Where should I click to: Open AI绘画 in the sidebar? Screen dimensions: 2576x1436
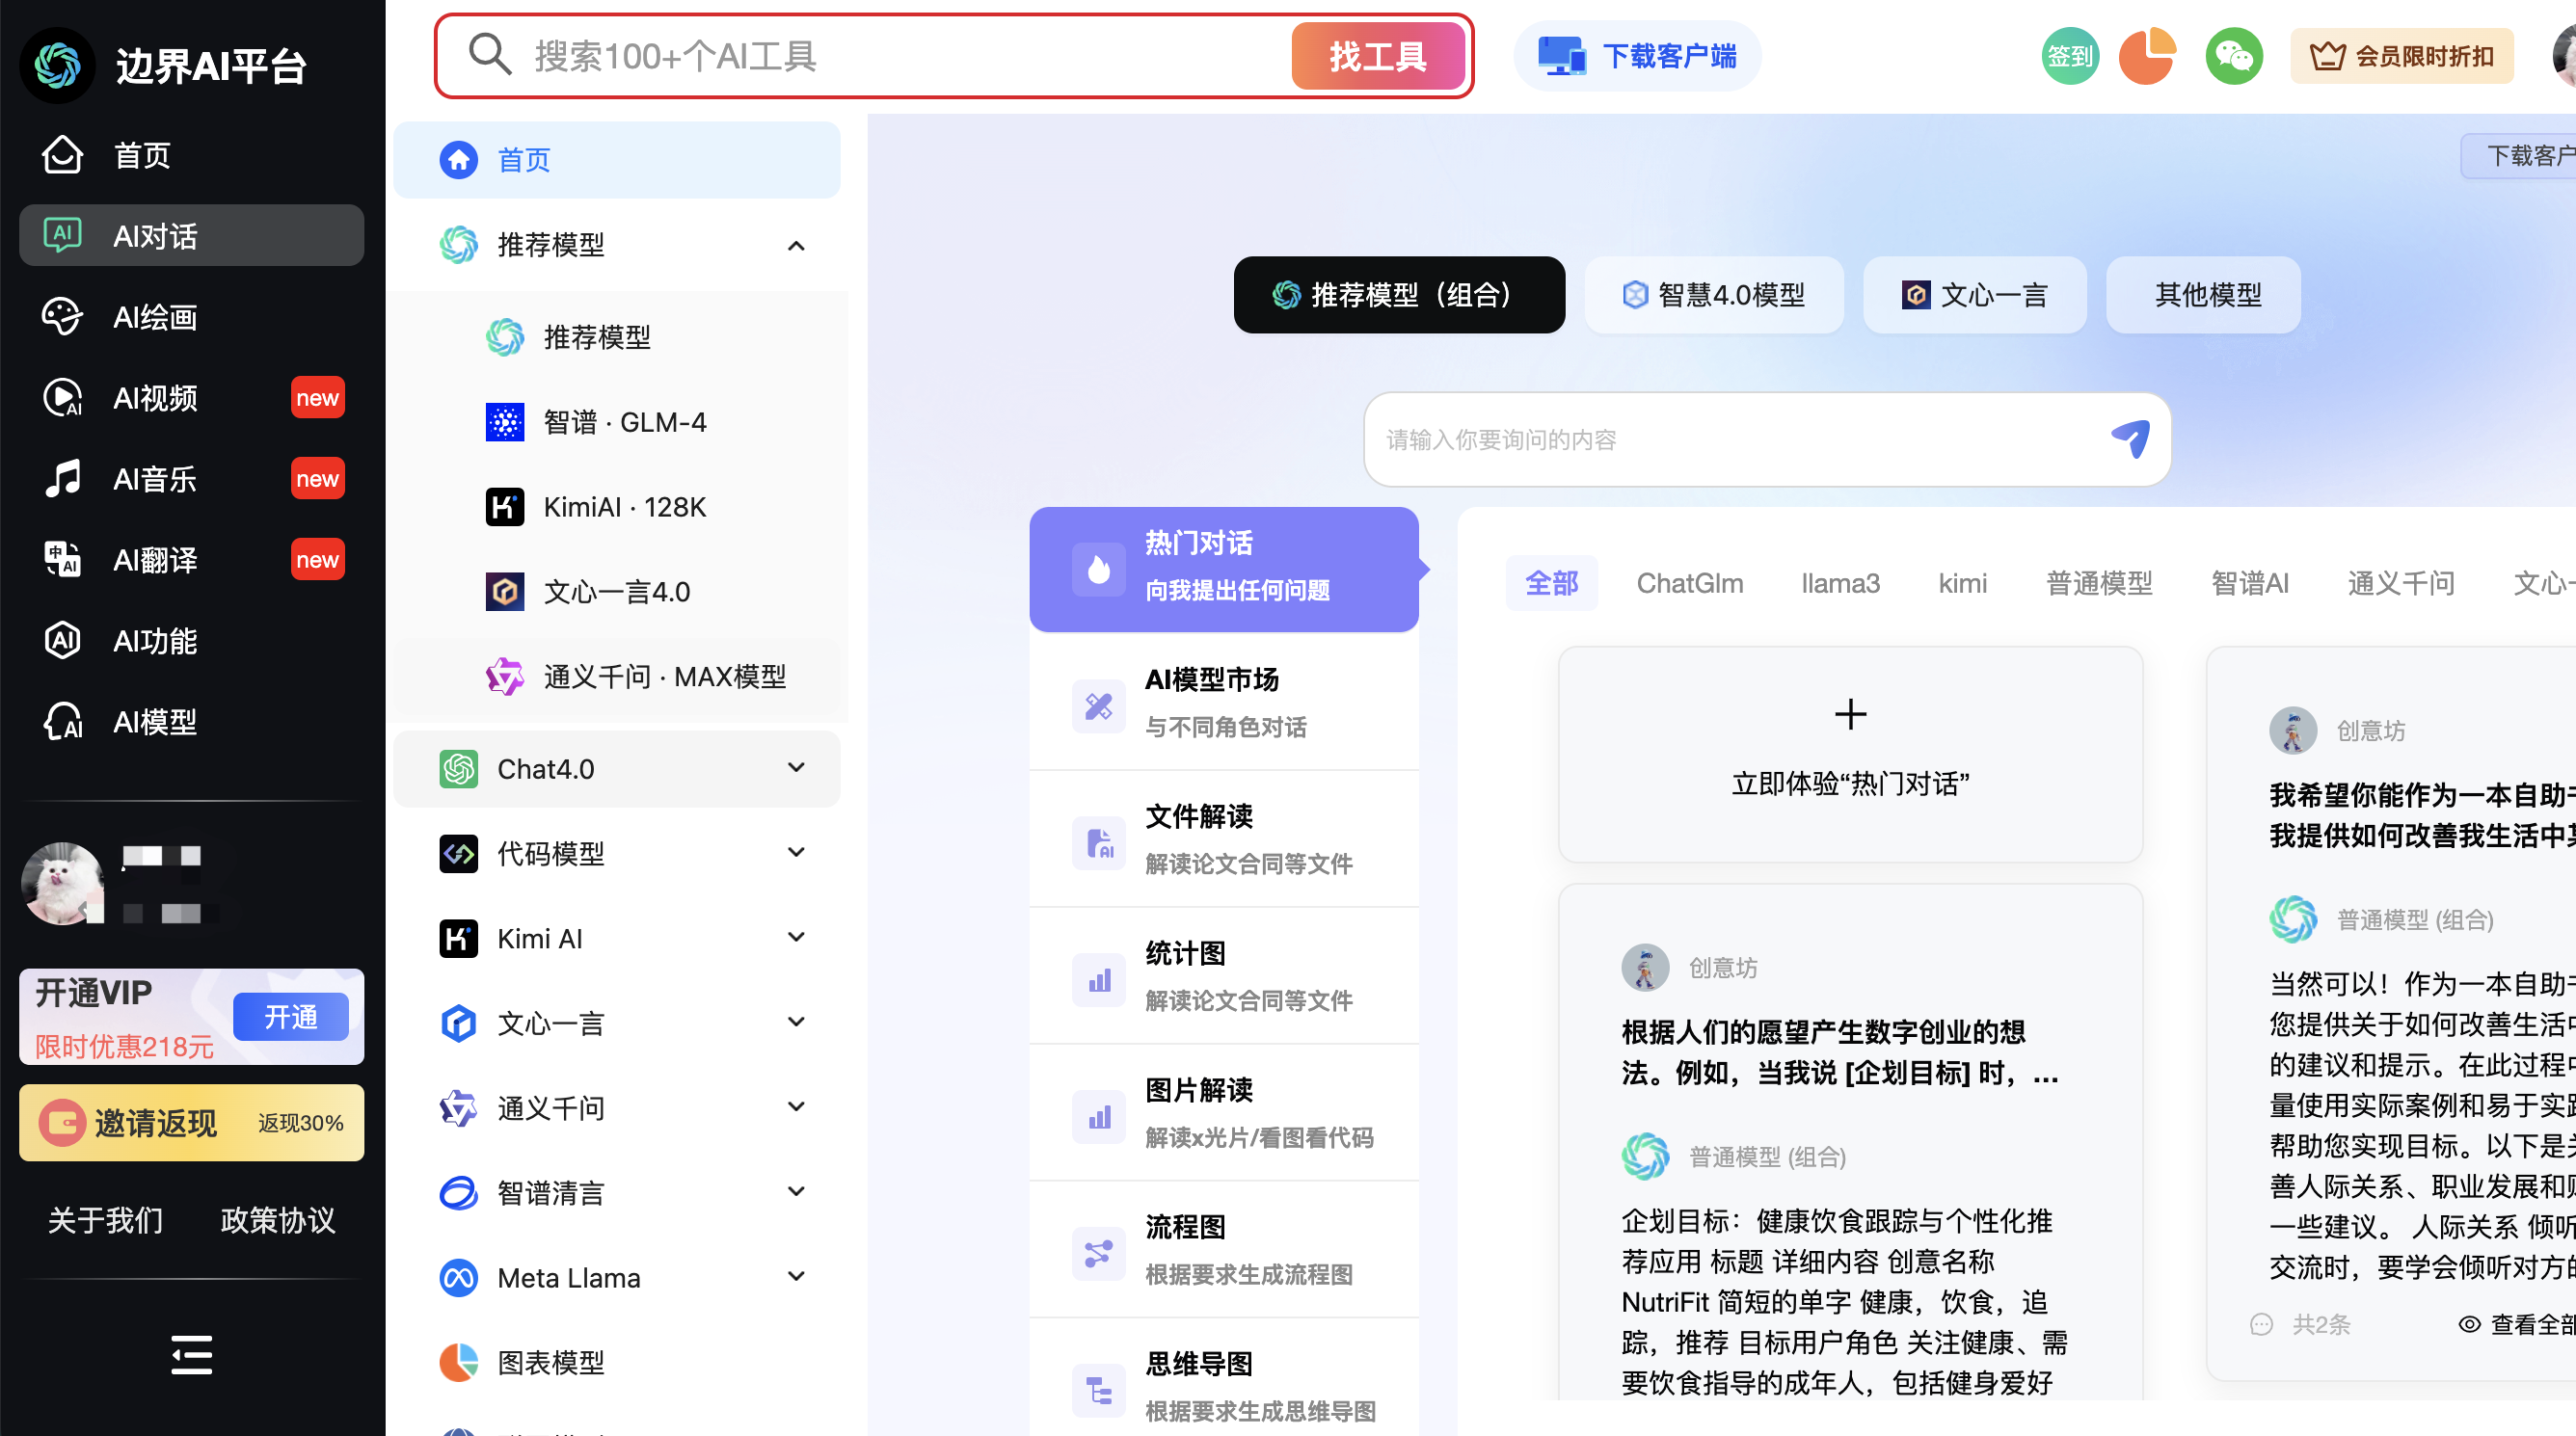pos(191,317)
